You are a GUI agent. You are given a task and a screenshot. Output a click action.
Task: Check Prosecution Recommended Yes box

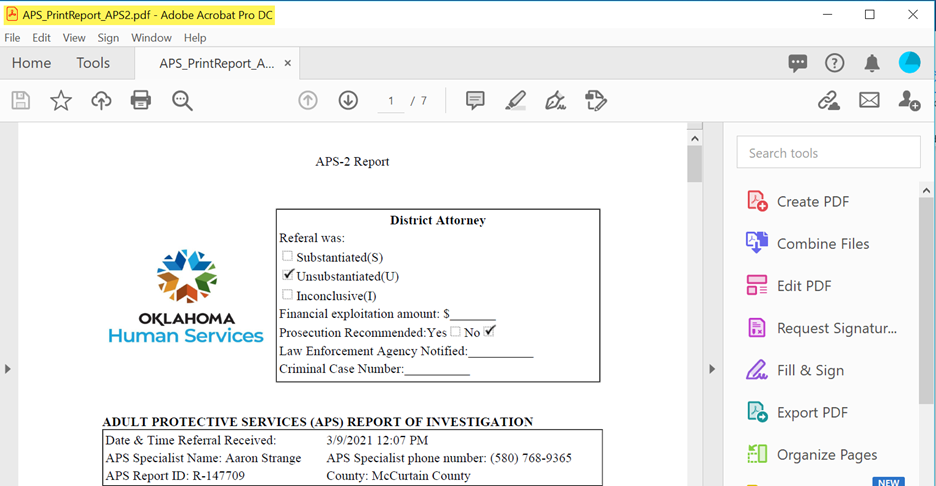pyautogui.click(x=455, y=331)
